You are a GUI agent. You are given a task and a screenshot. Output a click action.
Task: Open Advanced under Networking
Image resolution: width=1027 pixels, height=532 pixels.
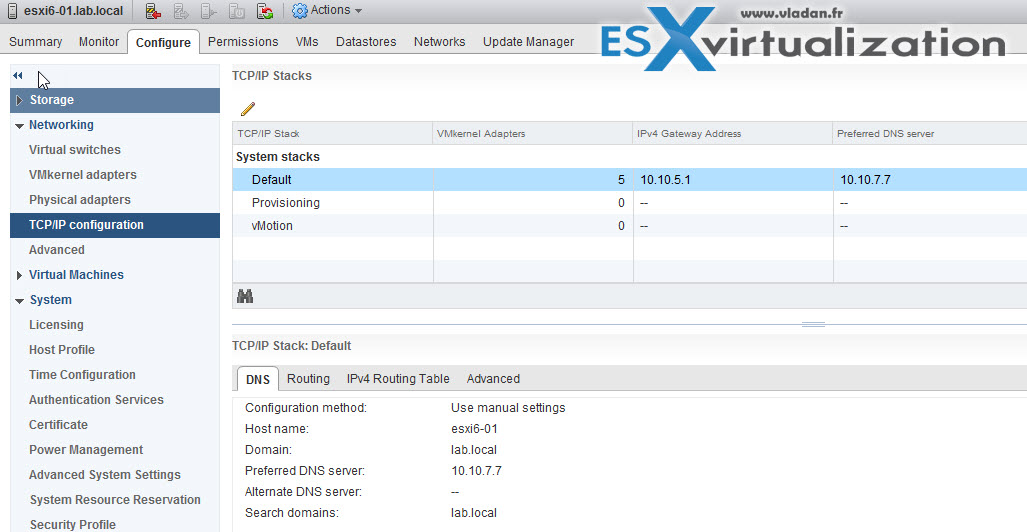(56, 250)
